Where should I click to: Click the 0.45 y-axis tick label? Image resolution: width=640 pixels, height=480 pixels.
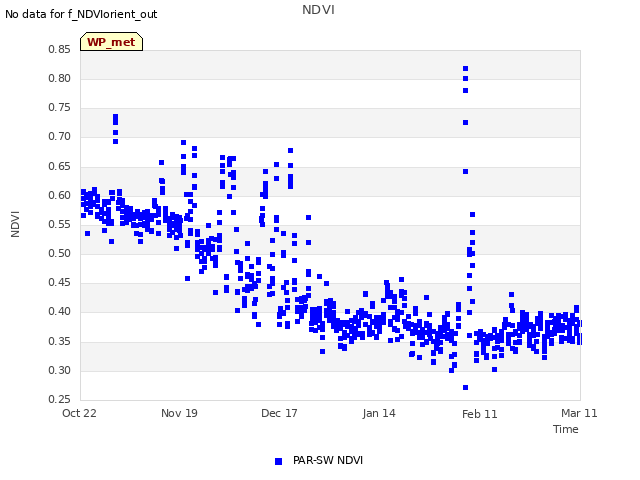point(60,282)
